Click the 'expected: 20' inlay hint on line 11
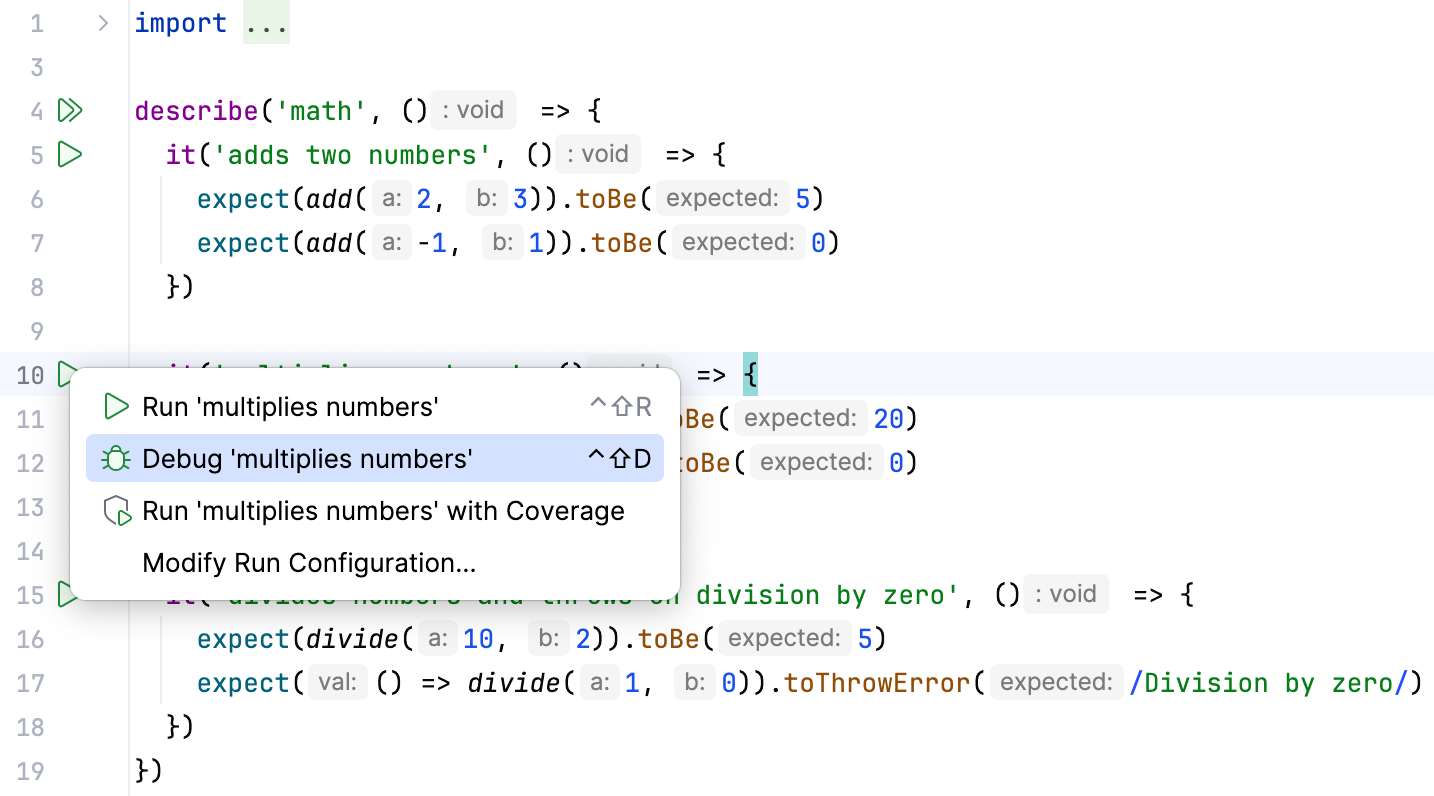This screenshot has width=1434, height=796. click(x=800, y=418)
